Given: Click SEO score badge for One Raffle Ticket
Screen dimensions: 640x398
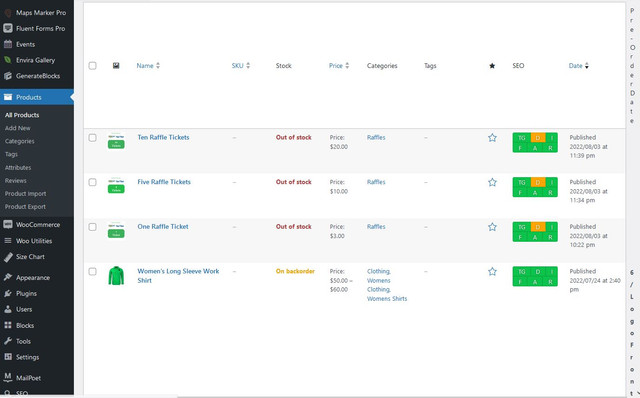Looking at the screenshot, I should click(535, 232).
